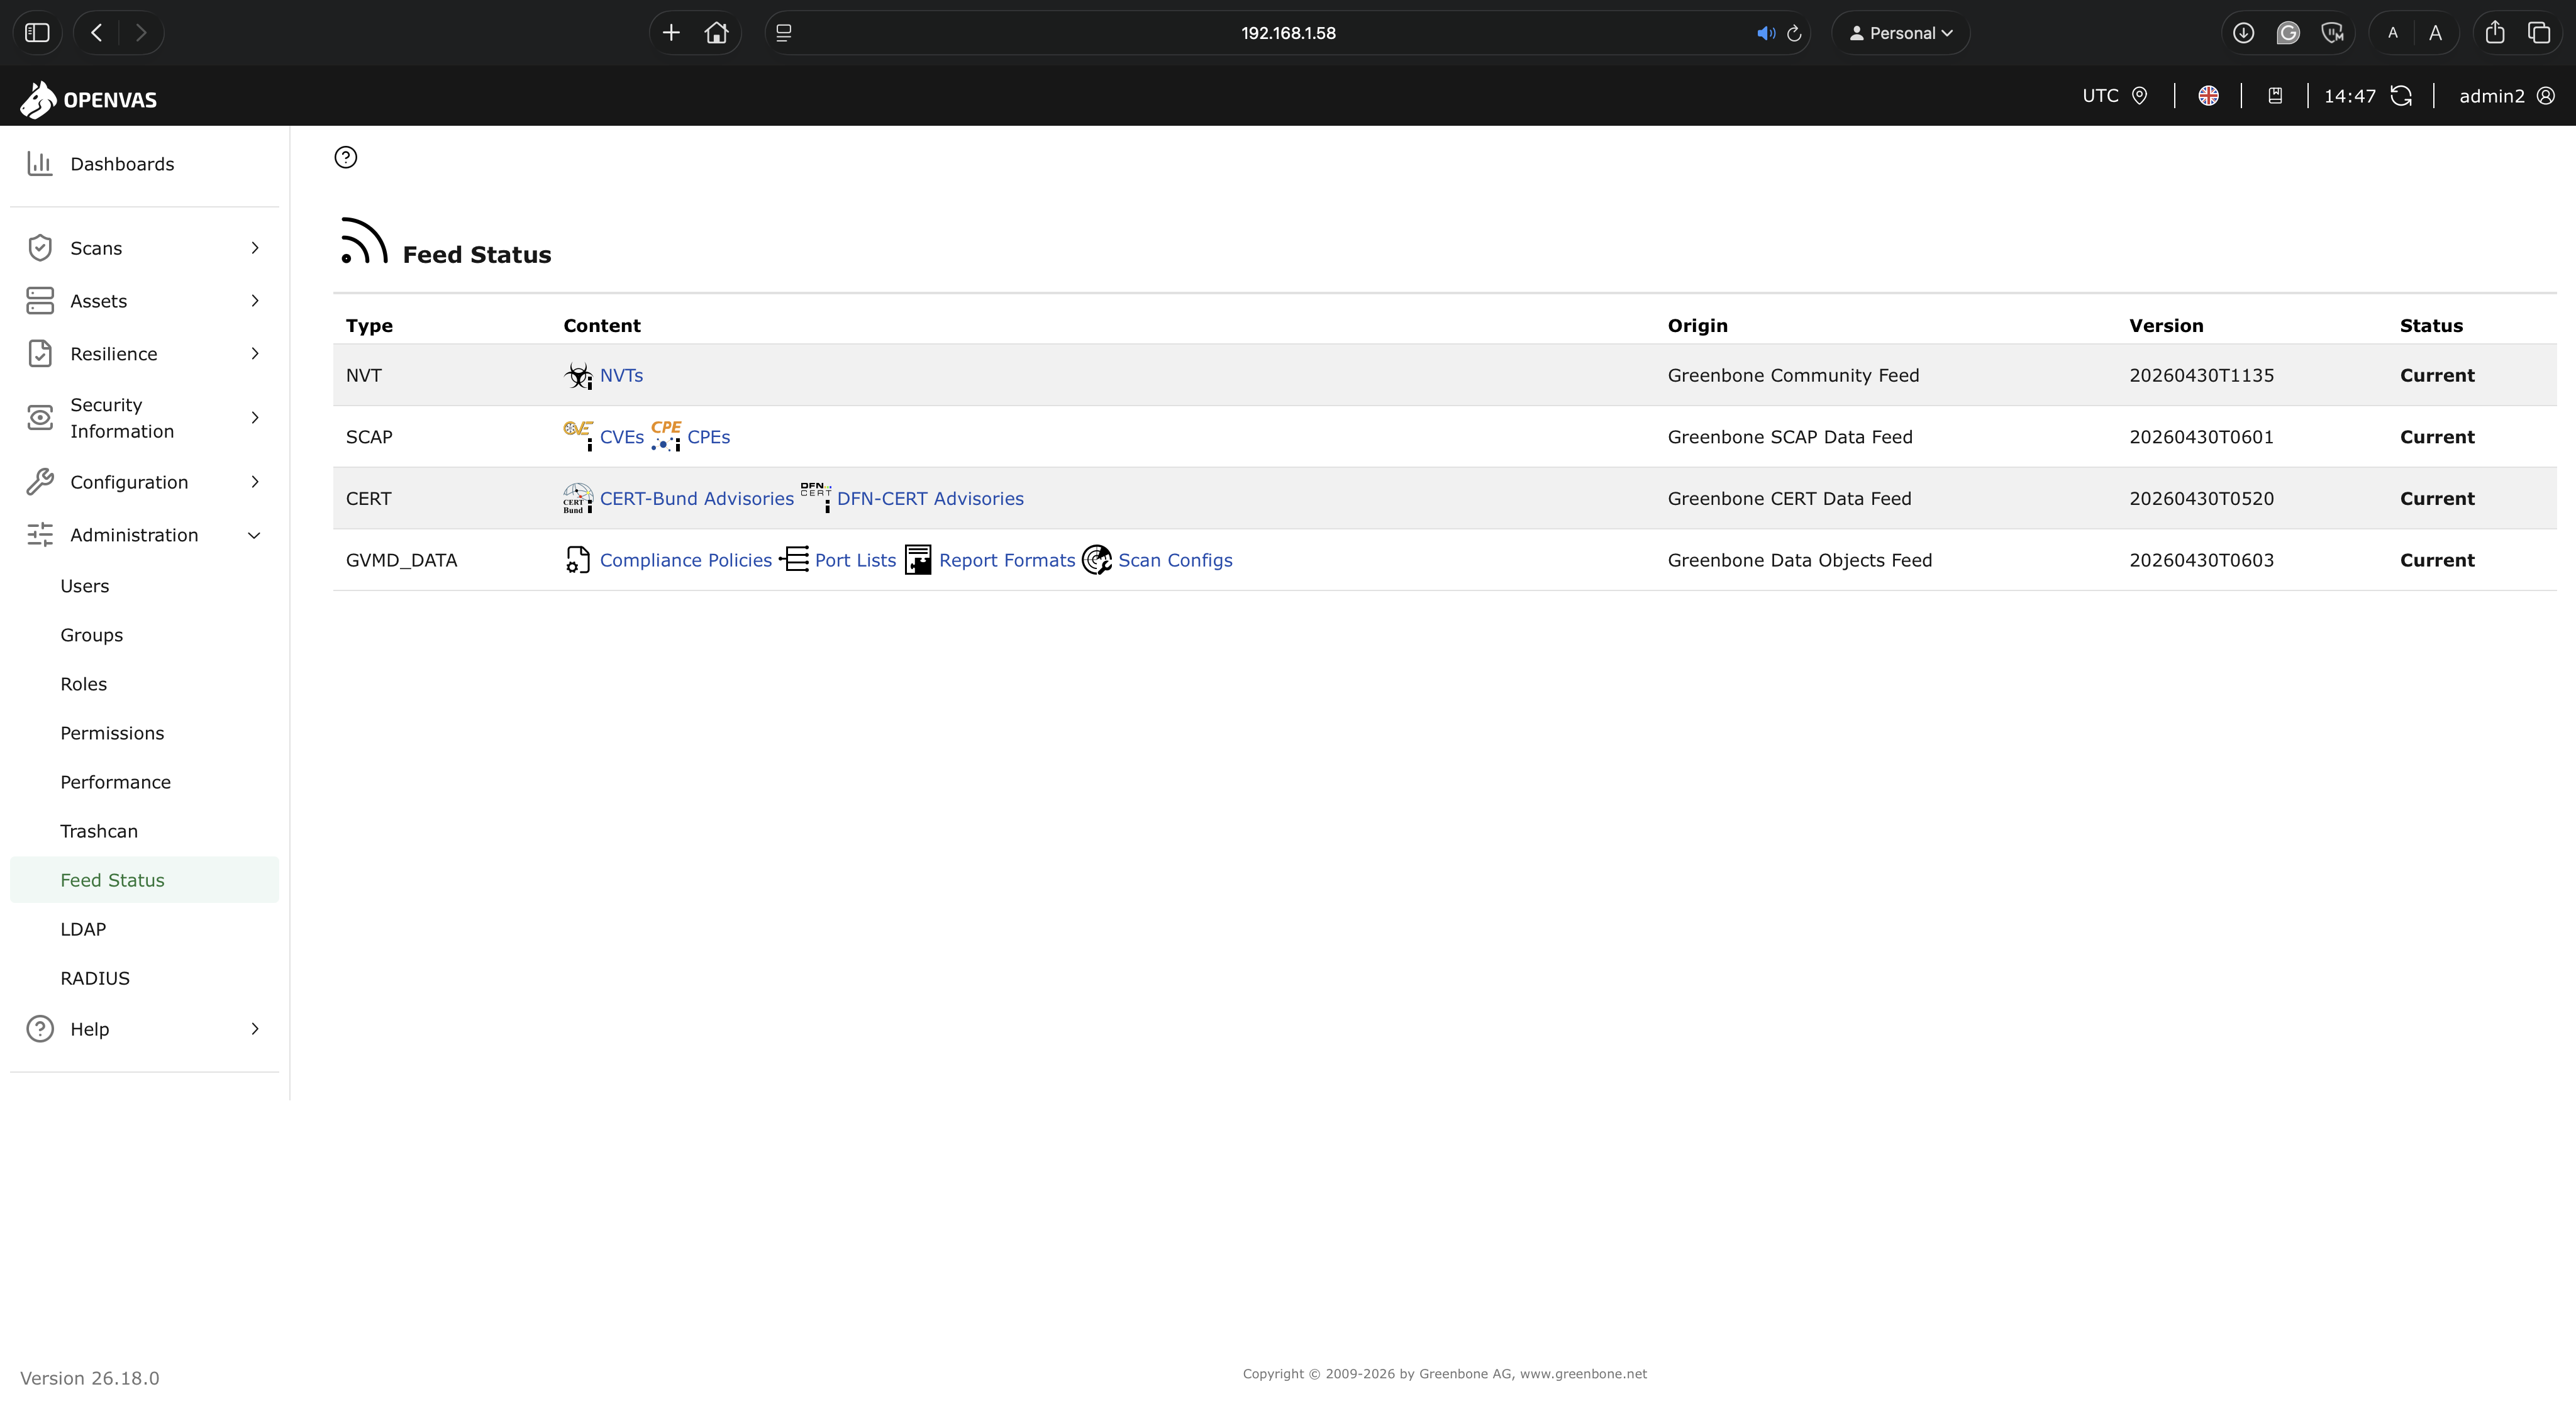Click the CPE icon in SCAP row

coord(666,436)
